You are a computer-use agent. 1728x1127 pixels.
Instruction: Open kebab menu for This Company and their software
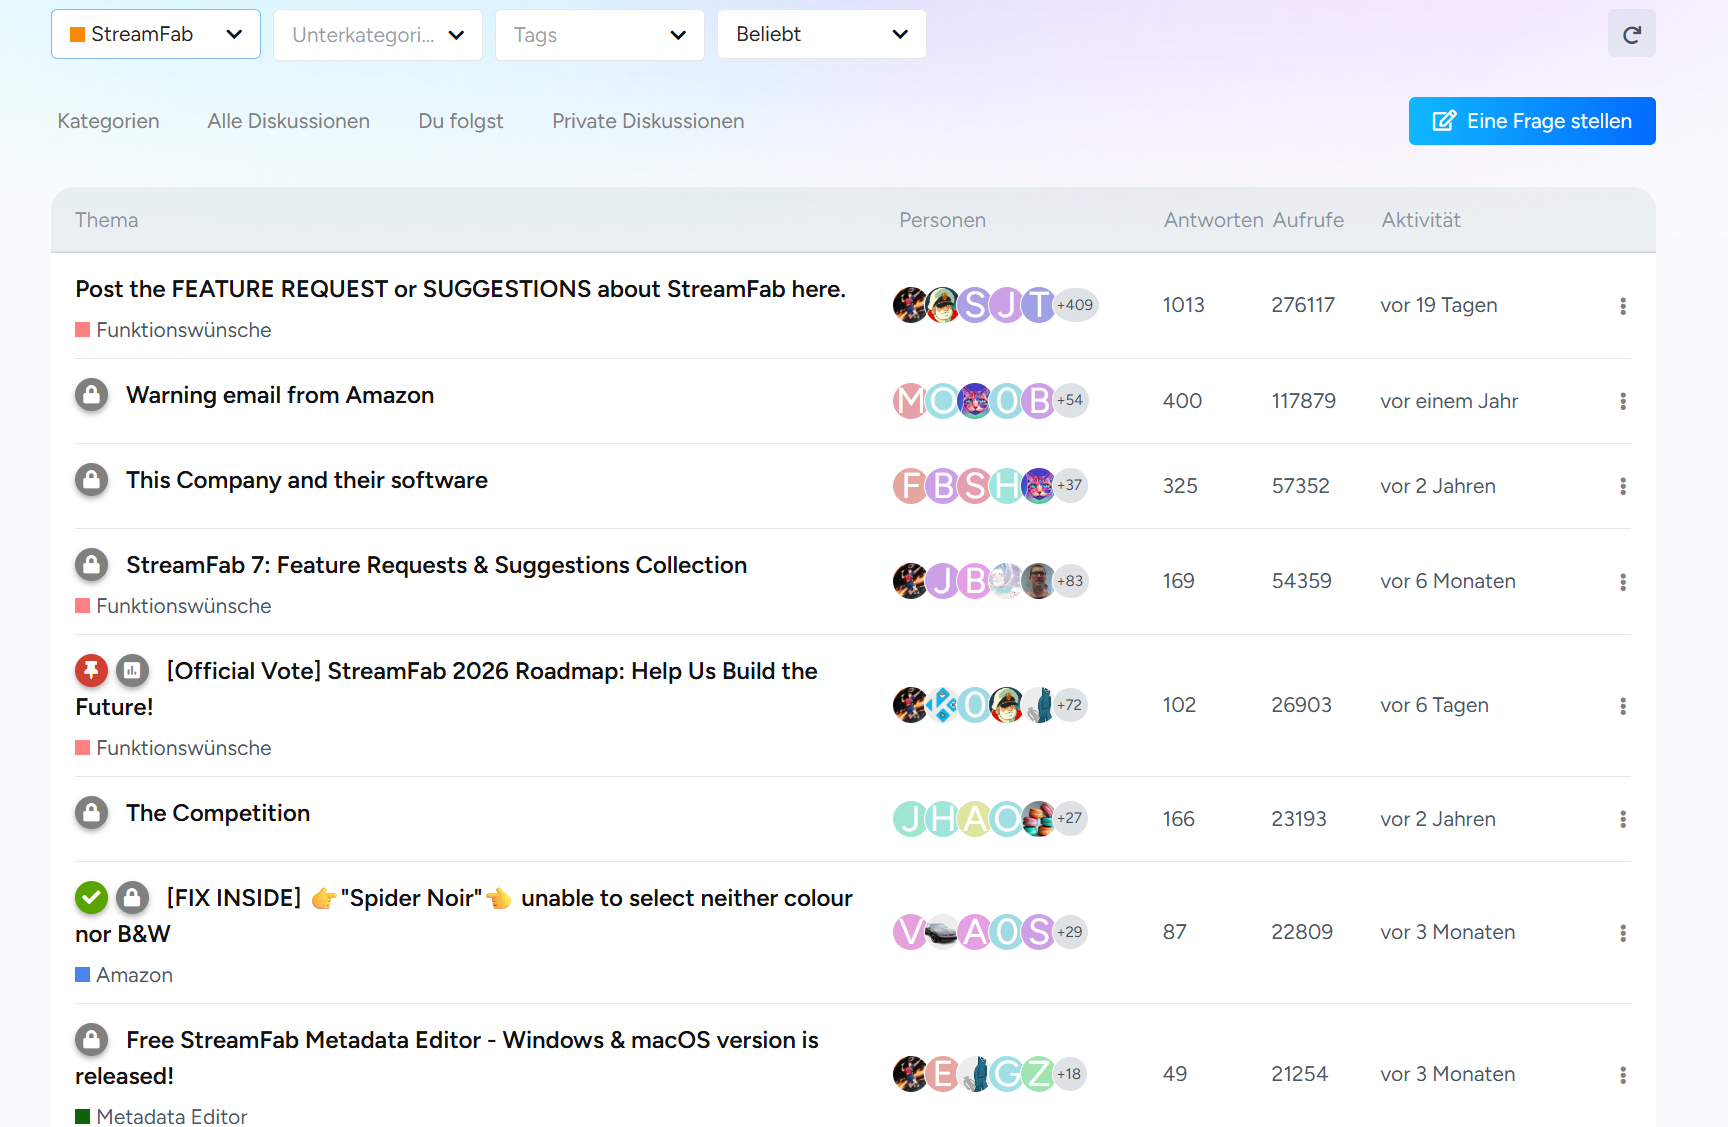(x=1622, y=486)
